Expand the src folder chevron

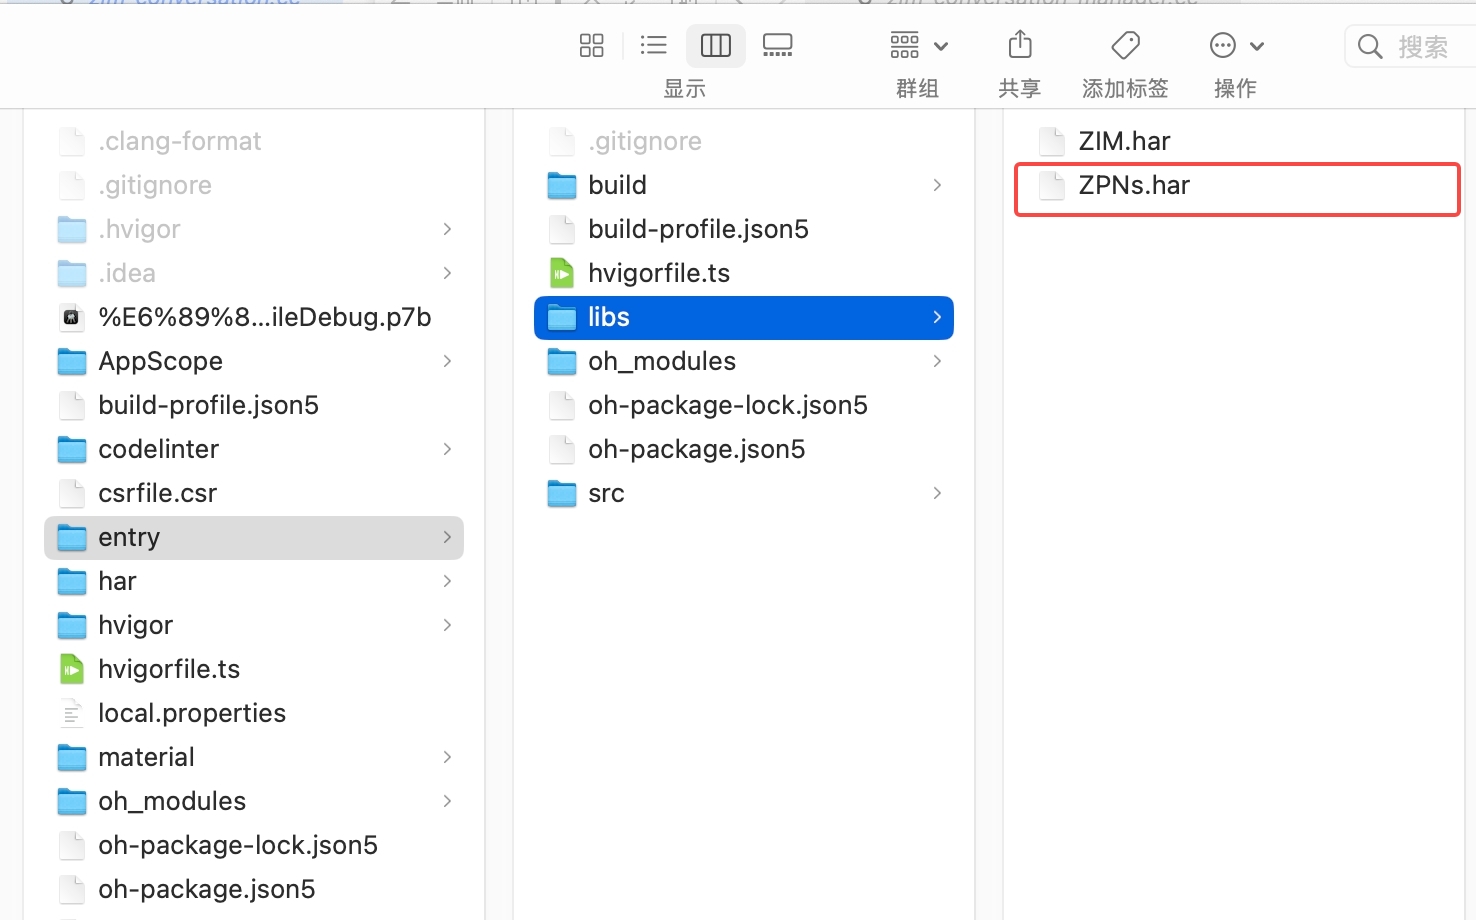pos(937,493)
